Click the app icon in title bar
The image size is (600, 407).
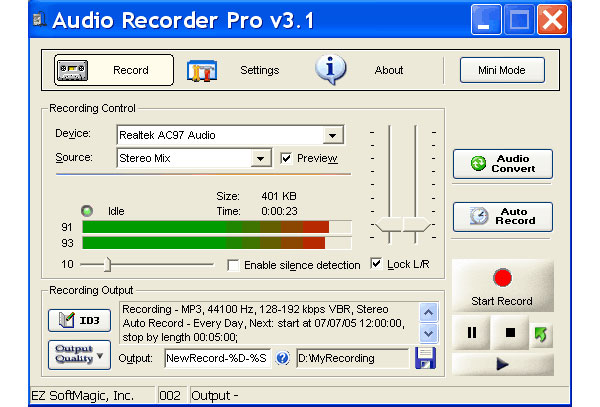pos(40,20)
